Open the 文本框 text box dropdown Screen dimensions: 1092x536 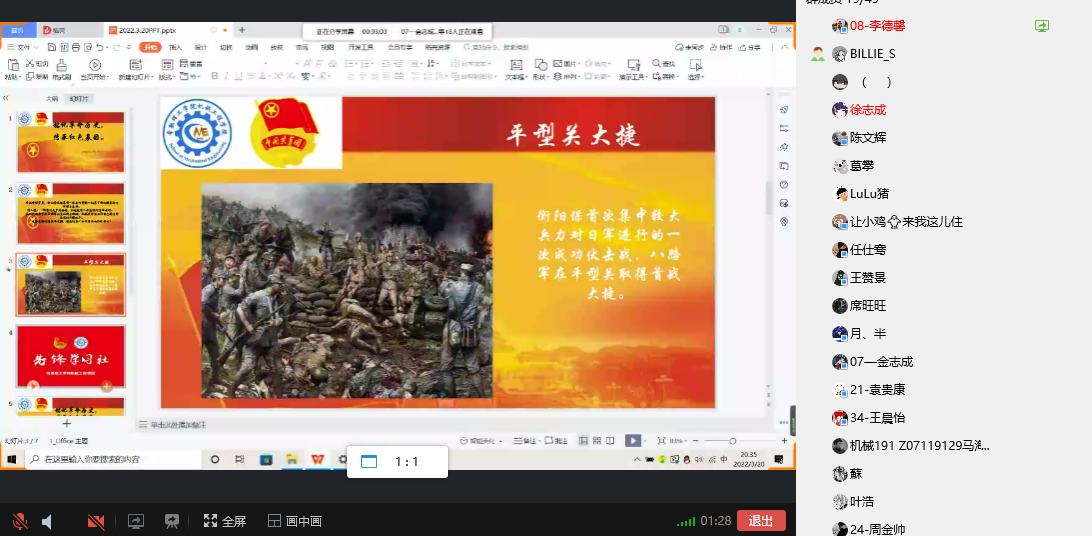pyautogui.click(x=516, y=77)
